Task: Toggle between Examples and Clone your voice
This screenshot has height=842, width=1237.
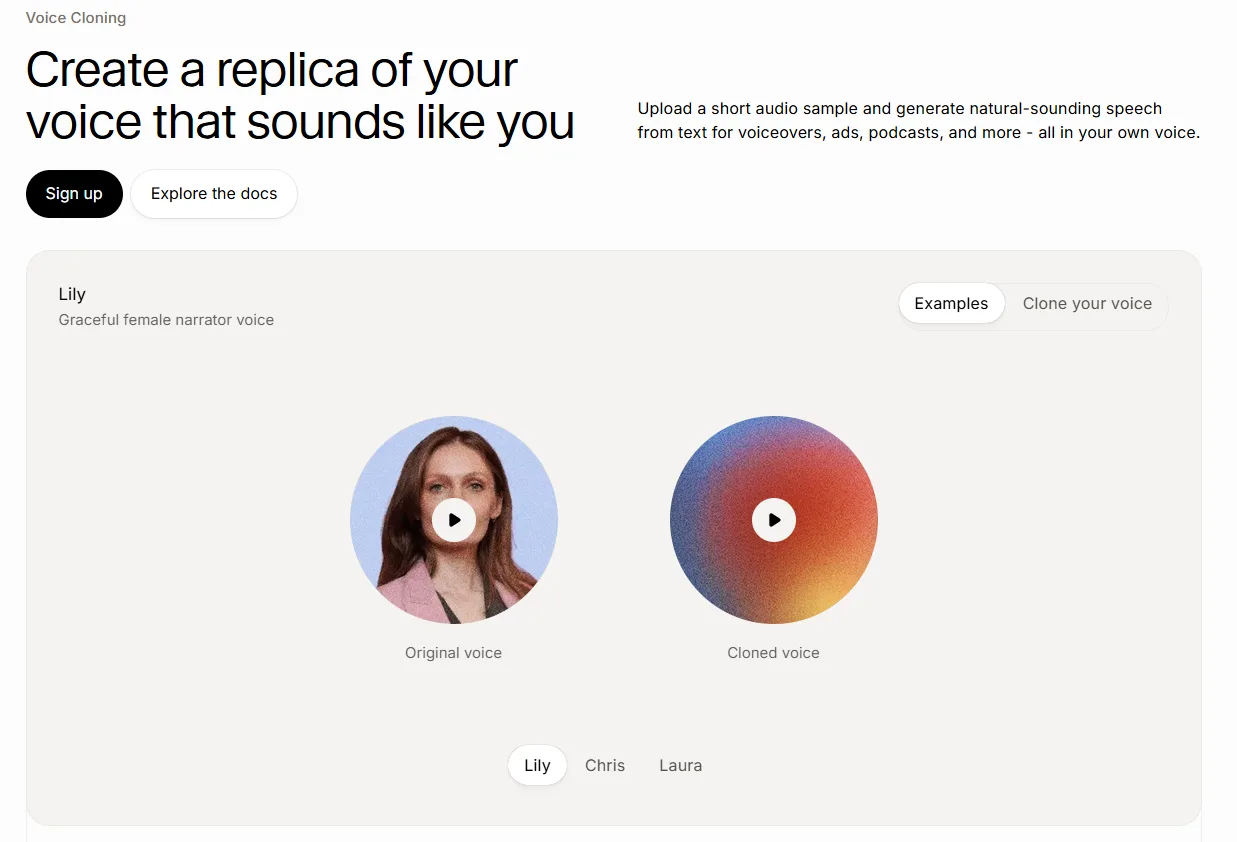Action: (x=1032, y=303)
